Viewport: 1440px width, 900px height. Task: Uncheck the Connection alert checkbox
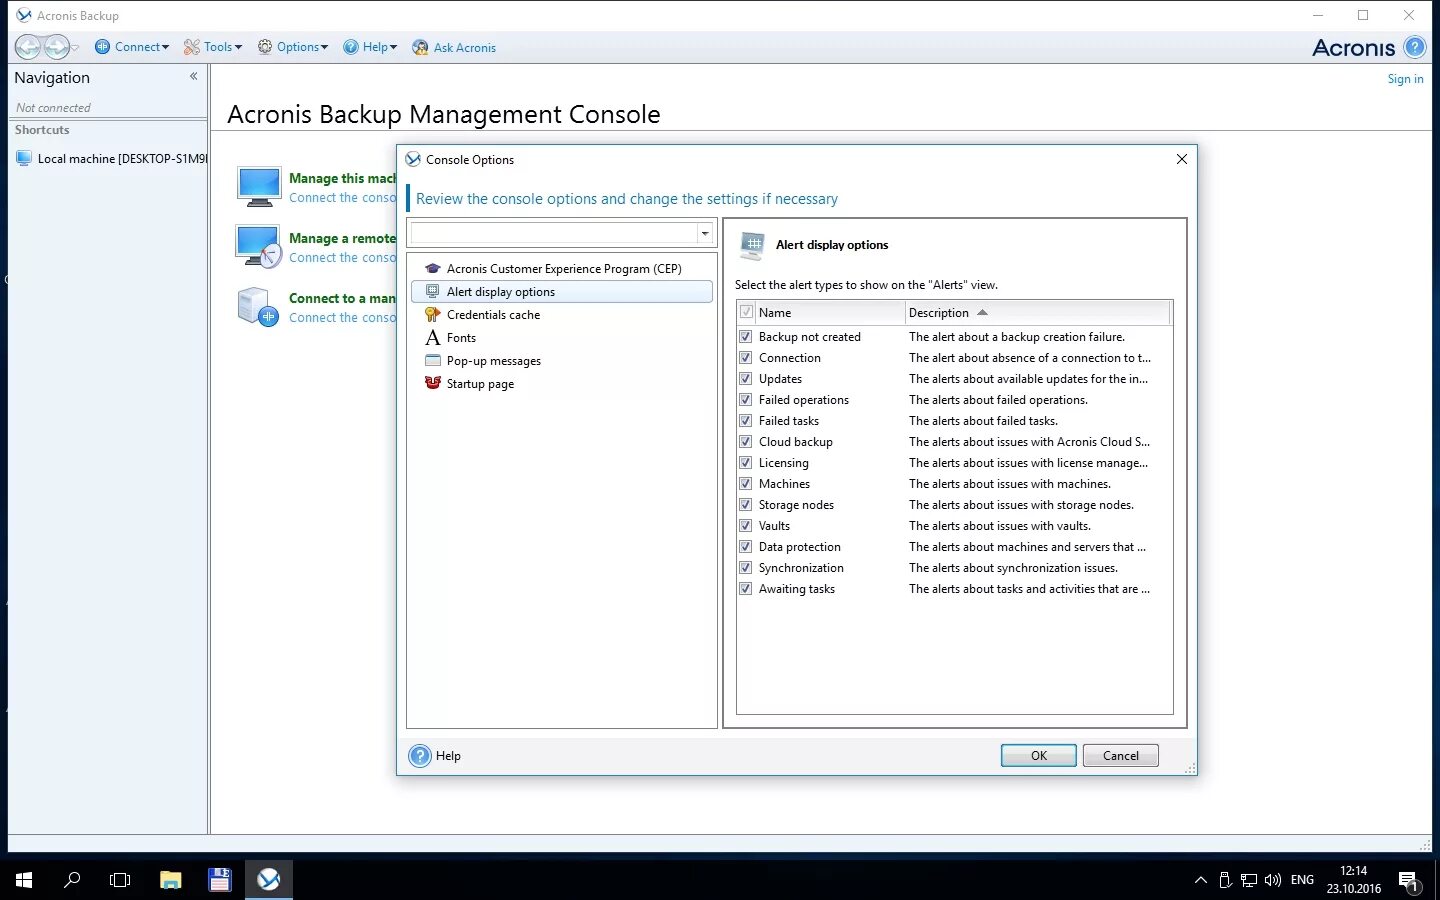click(746, 357)
